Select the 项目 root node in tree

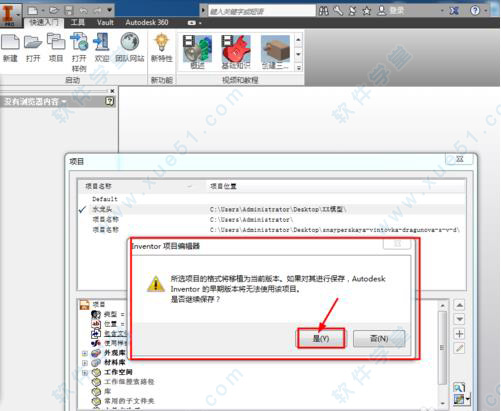point(99,304)
